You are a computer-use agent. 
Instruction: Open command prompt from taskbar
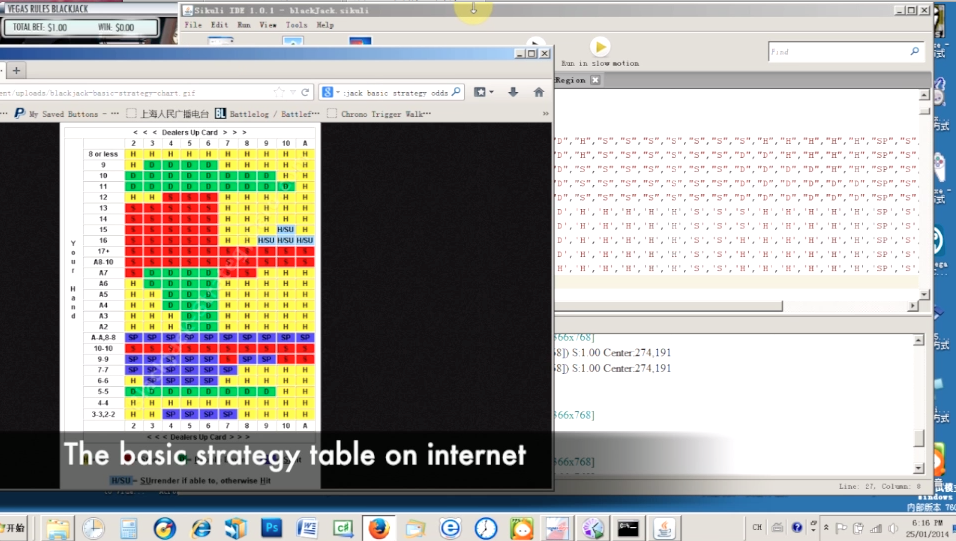point(628,528)
